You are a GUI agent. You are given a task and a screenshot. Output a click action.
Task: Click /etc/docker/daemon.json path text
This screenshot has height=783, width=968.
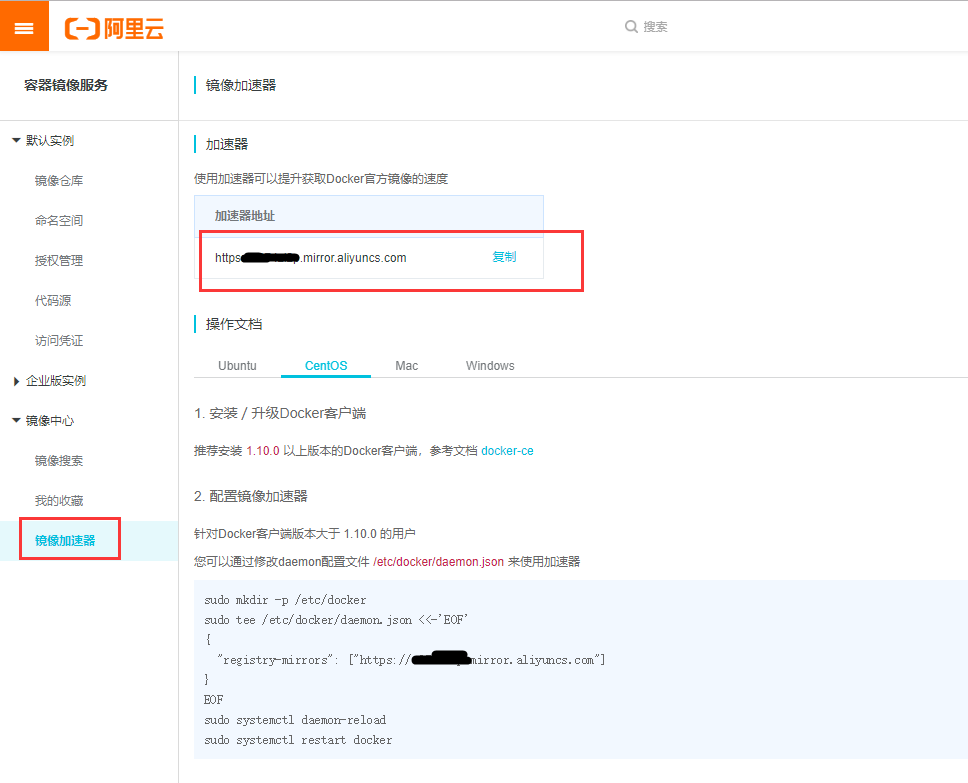tap(438, 562)
